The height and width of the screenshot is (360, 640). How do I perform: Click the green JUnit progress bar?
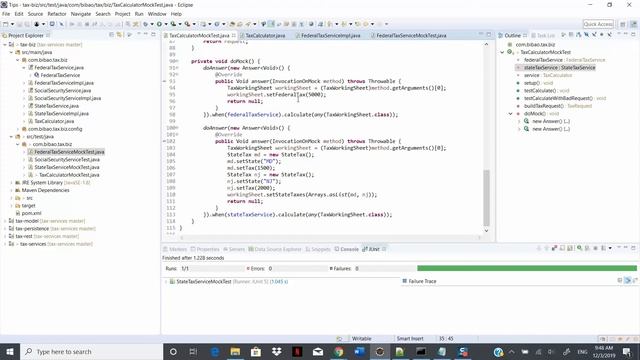click(527, 268)
